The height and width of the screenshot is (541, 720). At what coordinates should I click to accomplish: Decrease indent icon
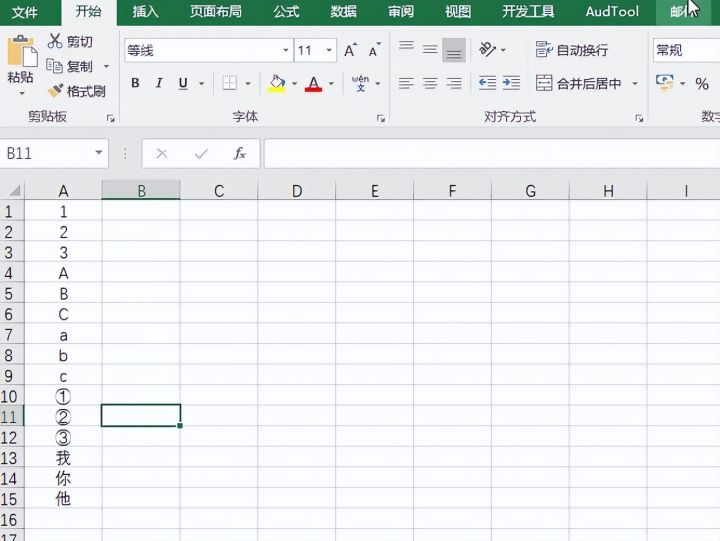(487, 83)
